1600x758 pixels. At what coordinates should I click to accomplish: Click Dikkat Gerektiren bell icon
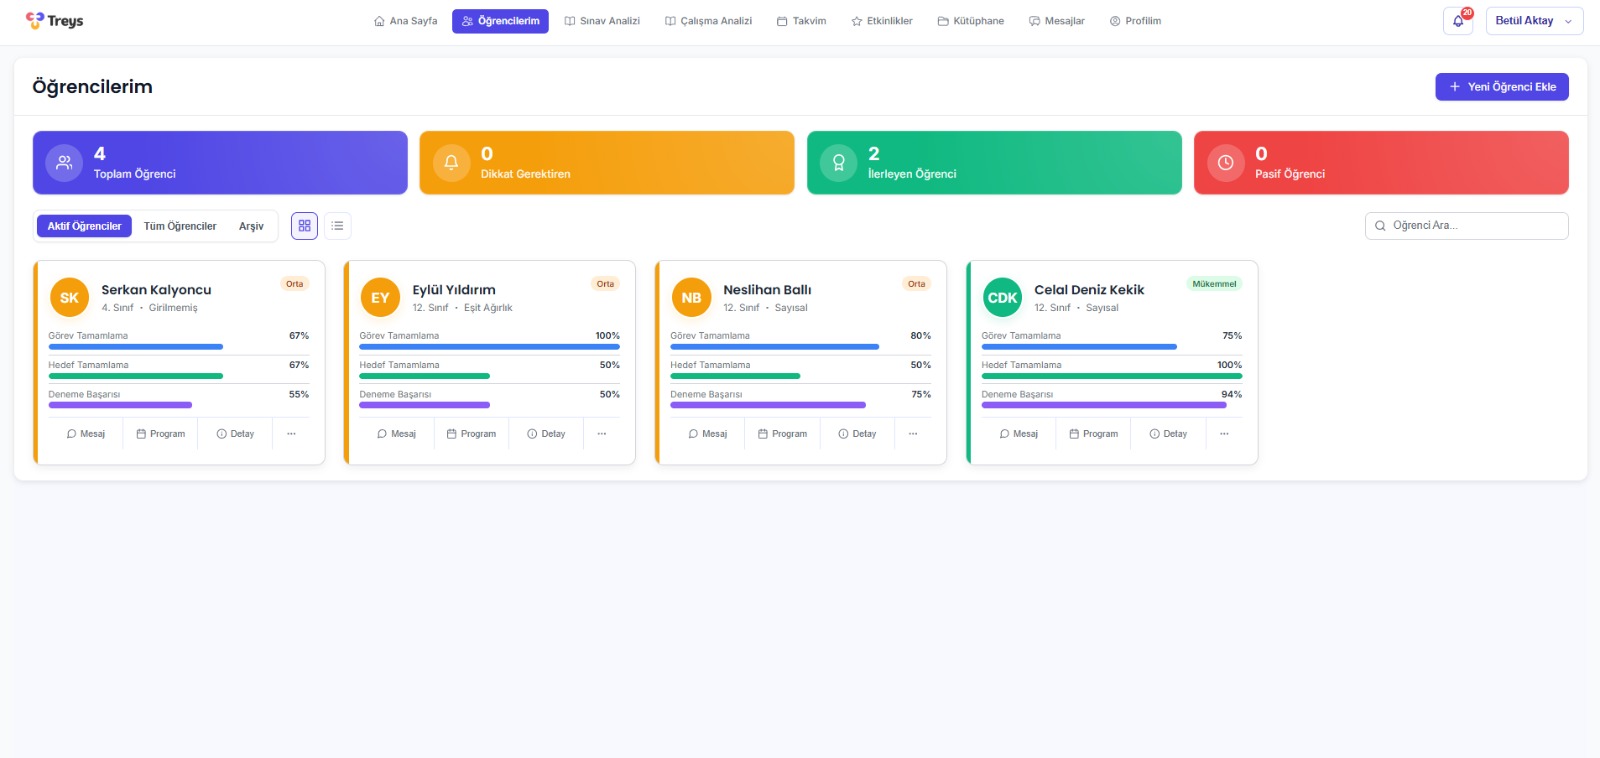[451, 163]
